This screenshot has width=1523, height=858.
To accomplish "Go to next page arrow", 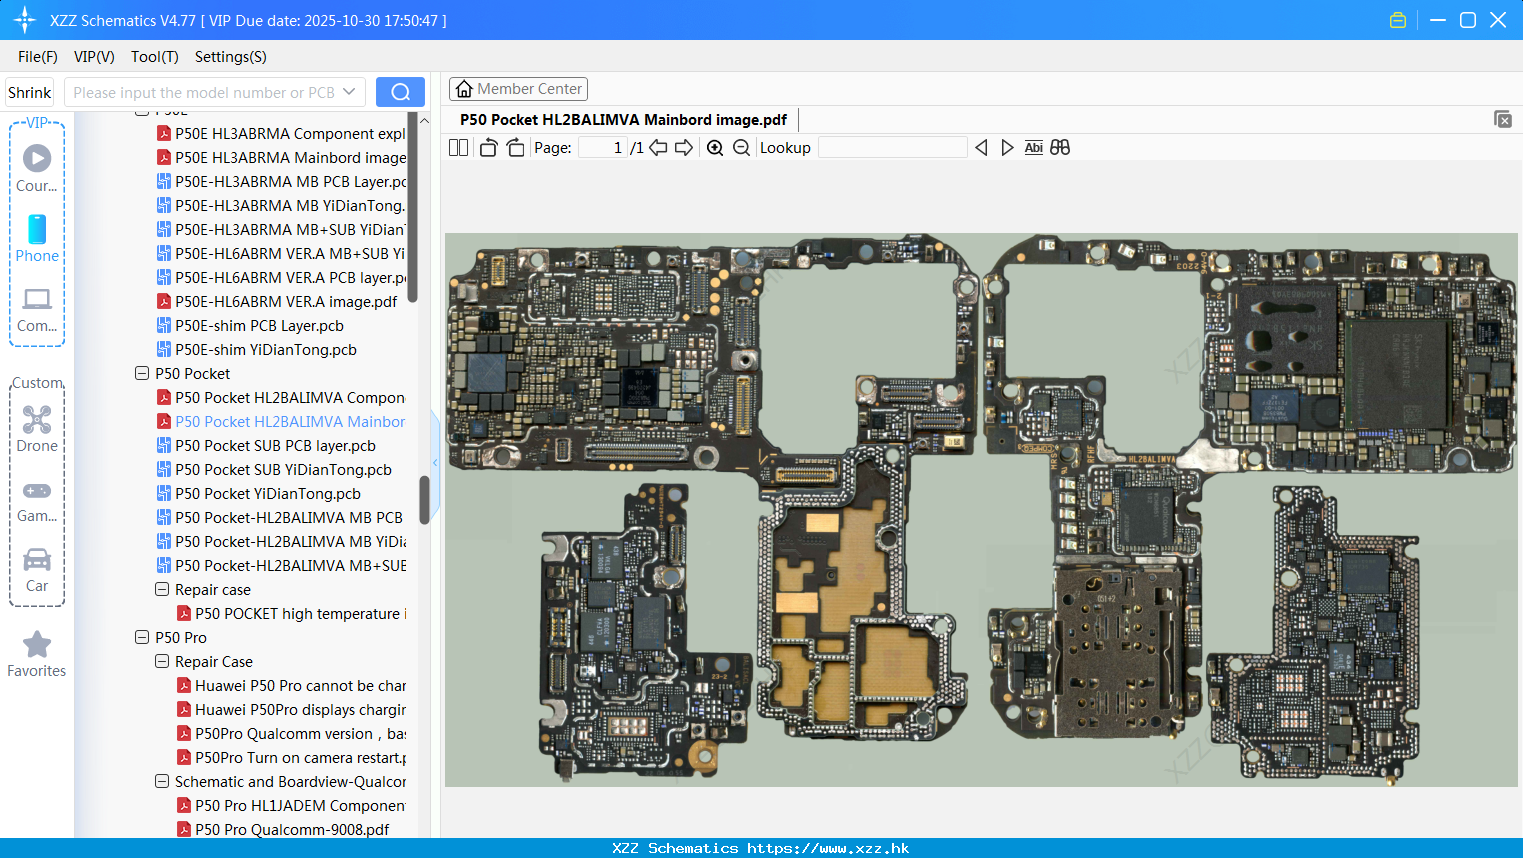I will (x=684, y=148).
